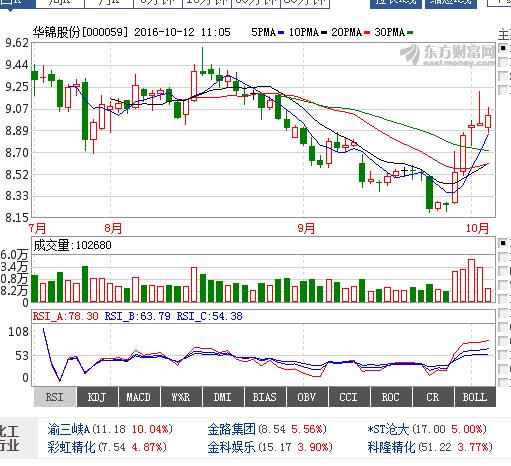The image size is (511, 466).
Task: Show the W%R indicator
Action: point(181,397)
